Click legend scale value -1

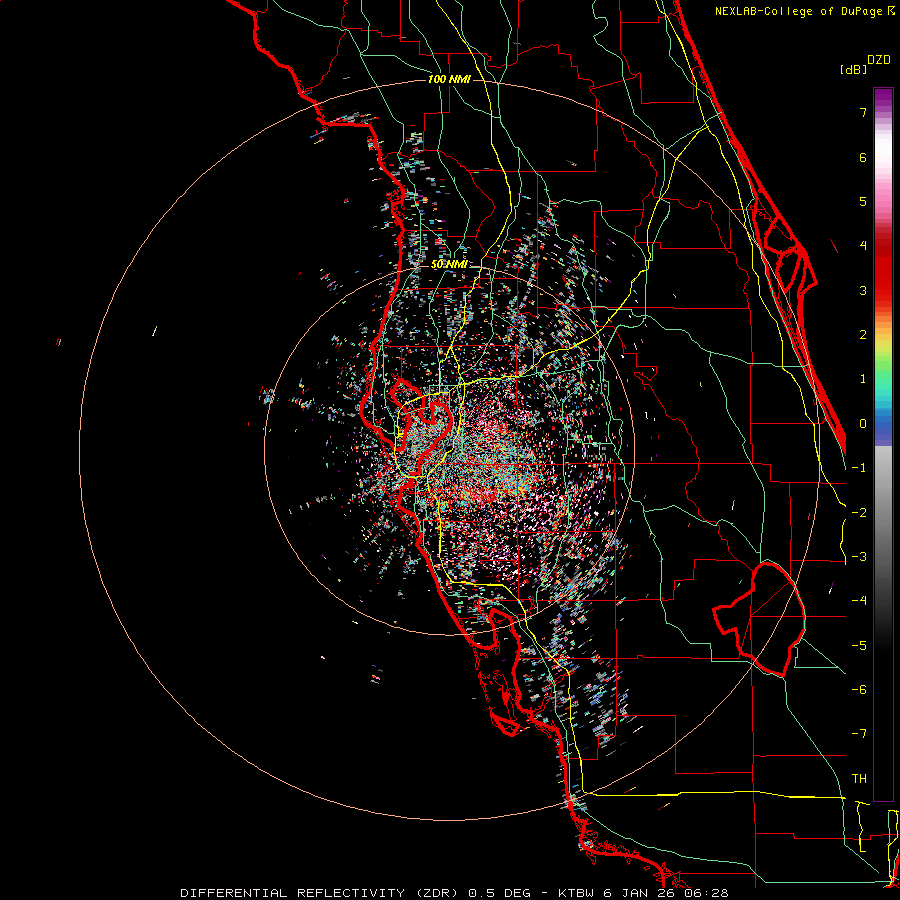(859, 468)
